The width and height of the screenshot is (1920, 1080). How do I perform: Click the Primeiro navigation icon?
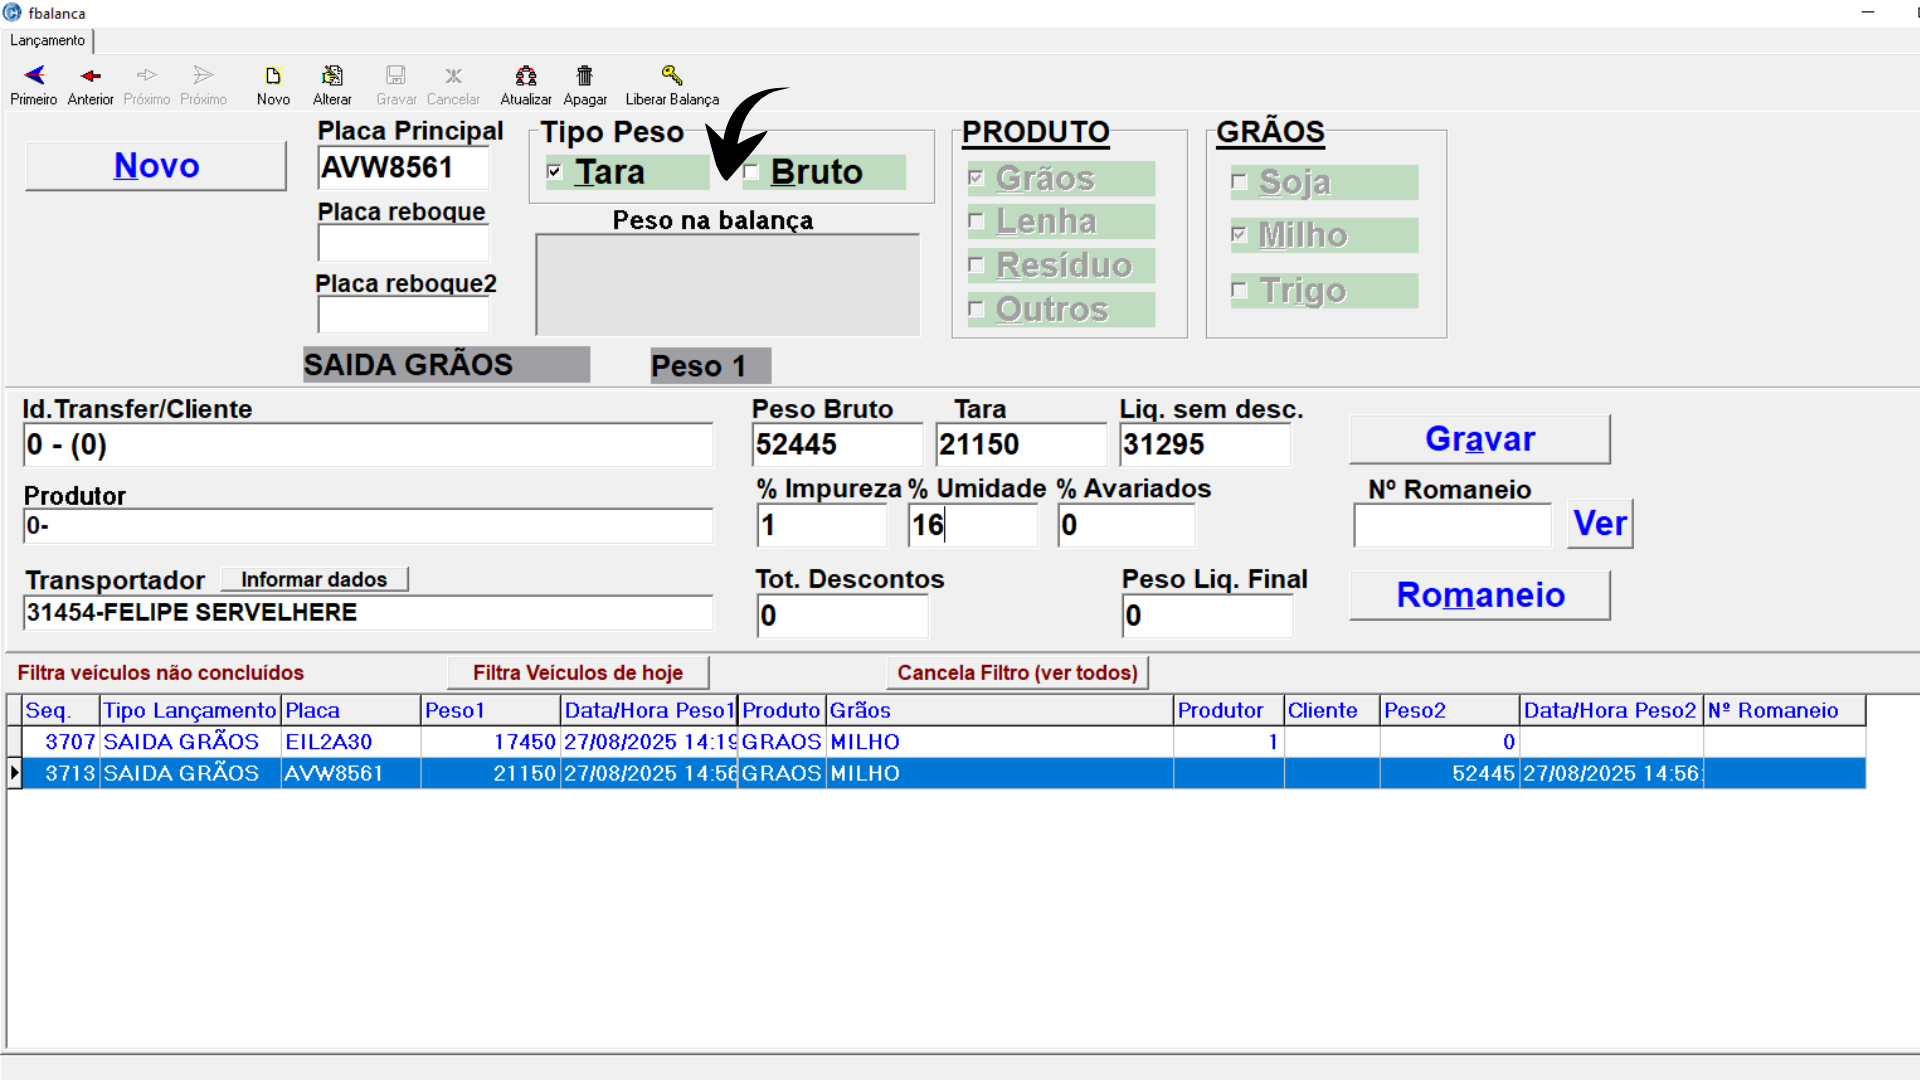click(34, 76)
